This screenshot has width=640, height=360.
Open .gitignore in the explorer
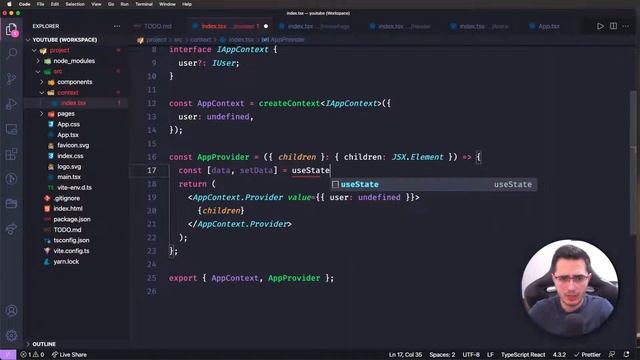point(67,198)
